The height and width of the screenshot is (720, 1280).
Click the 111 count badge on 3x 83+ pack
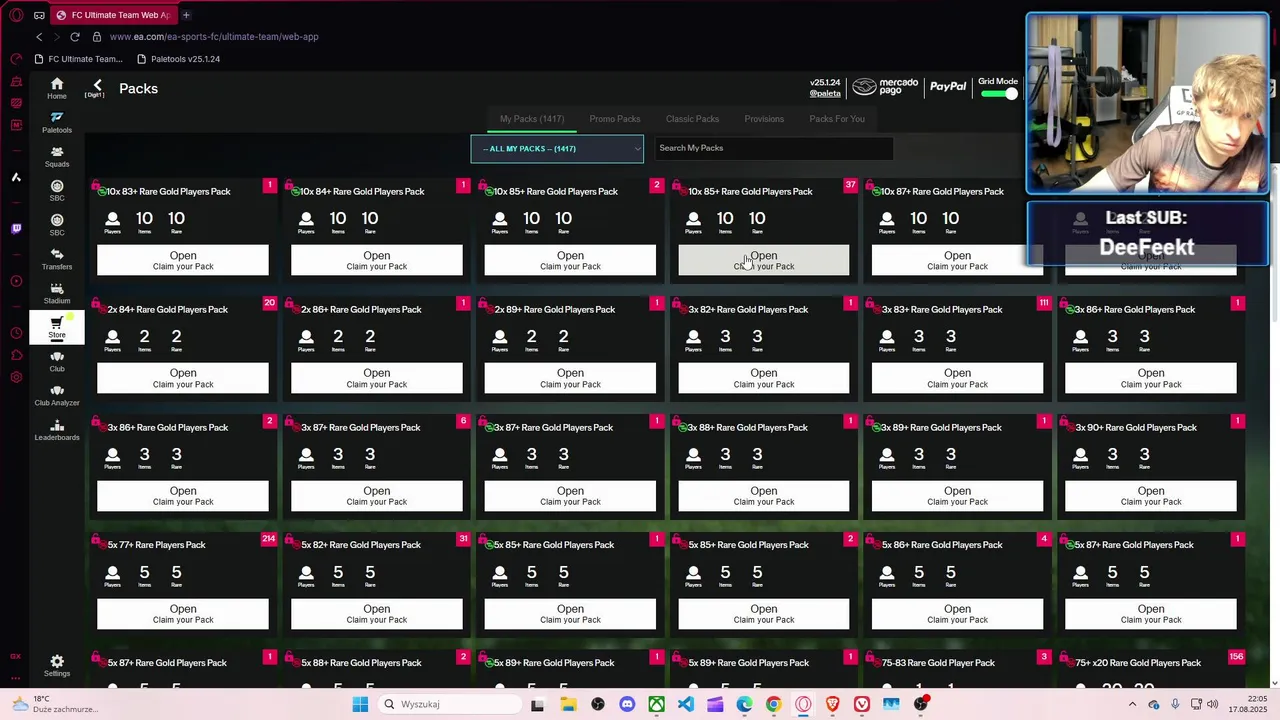(x=1044, y=303)
